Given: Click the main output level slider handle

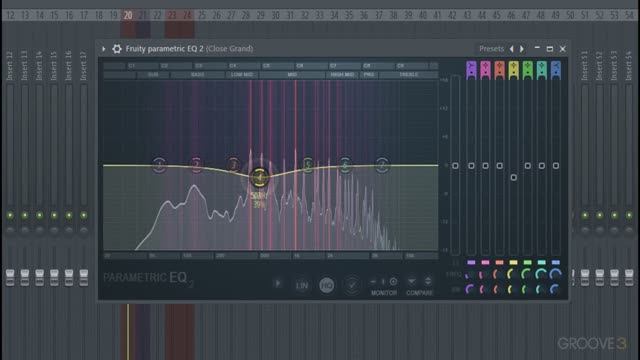Looking at the screenshot, I should (455, 166).
